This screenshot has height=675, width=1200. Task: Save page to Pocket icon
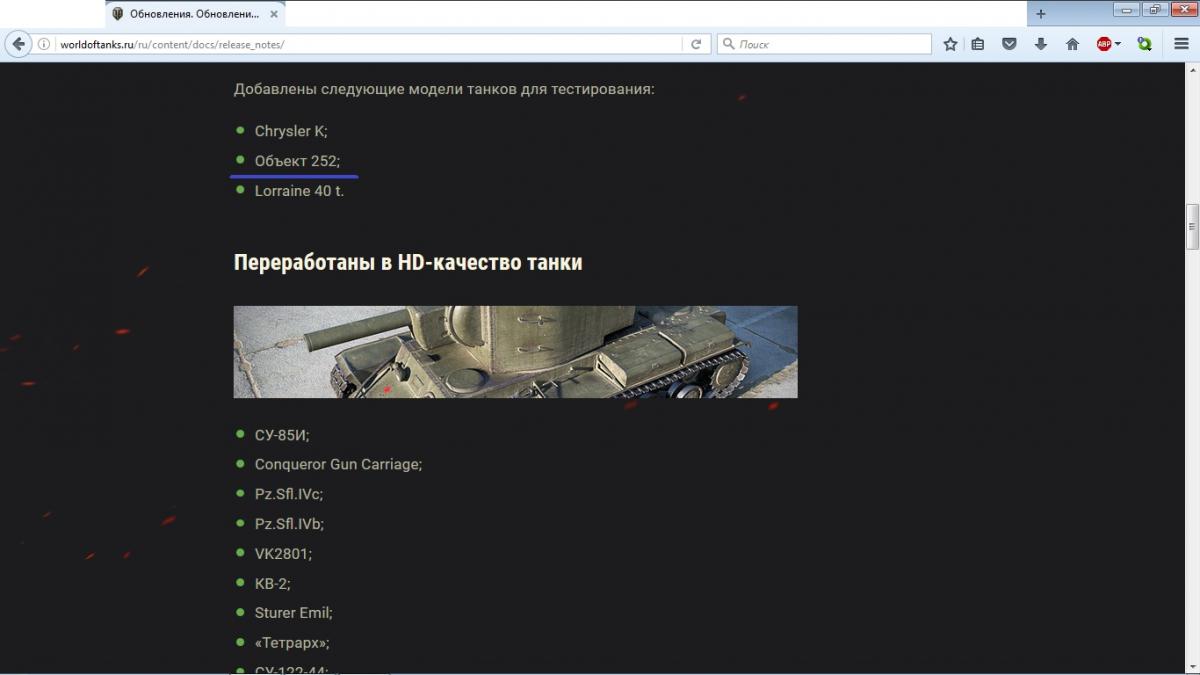(1009, 44)
